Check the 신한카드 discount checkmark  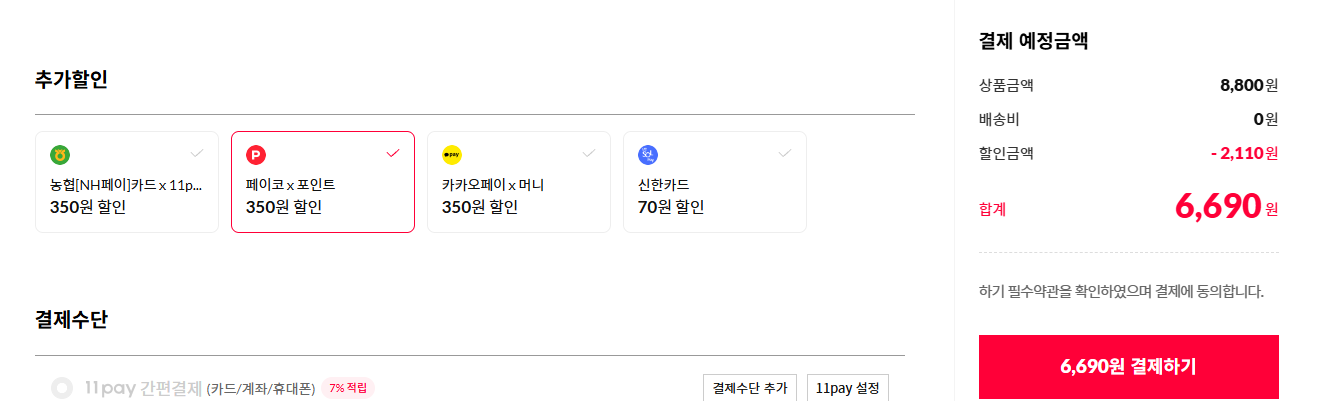pos(785,153)
